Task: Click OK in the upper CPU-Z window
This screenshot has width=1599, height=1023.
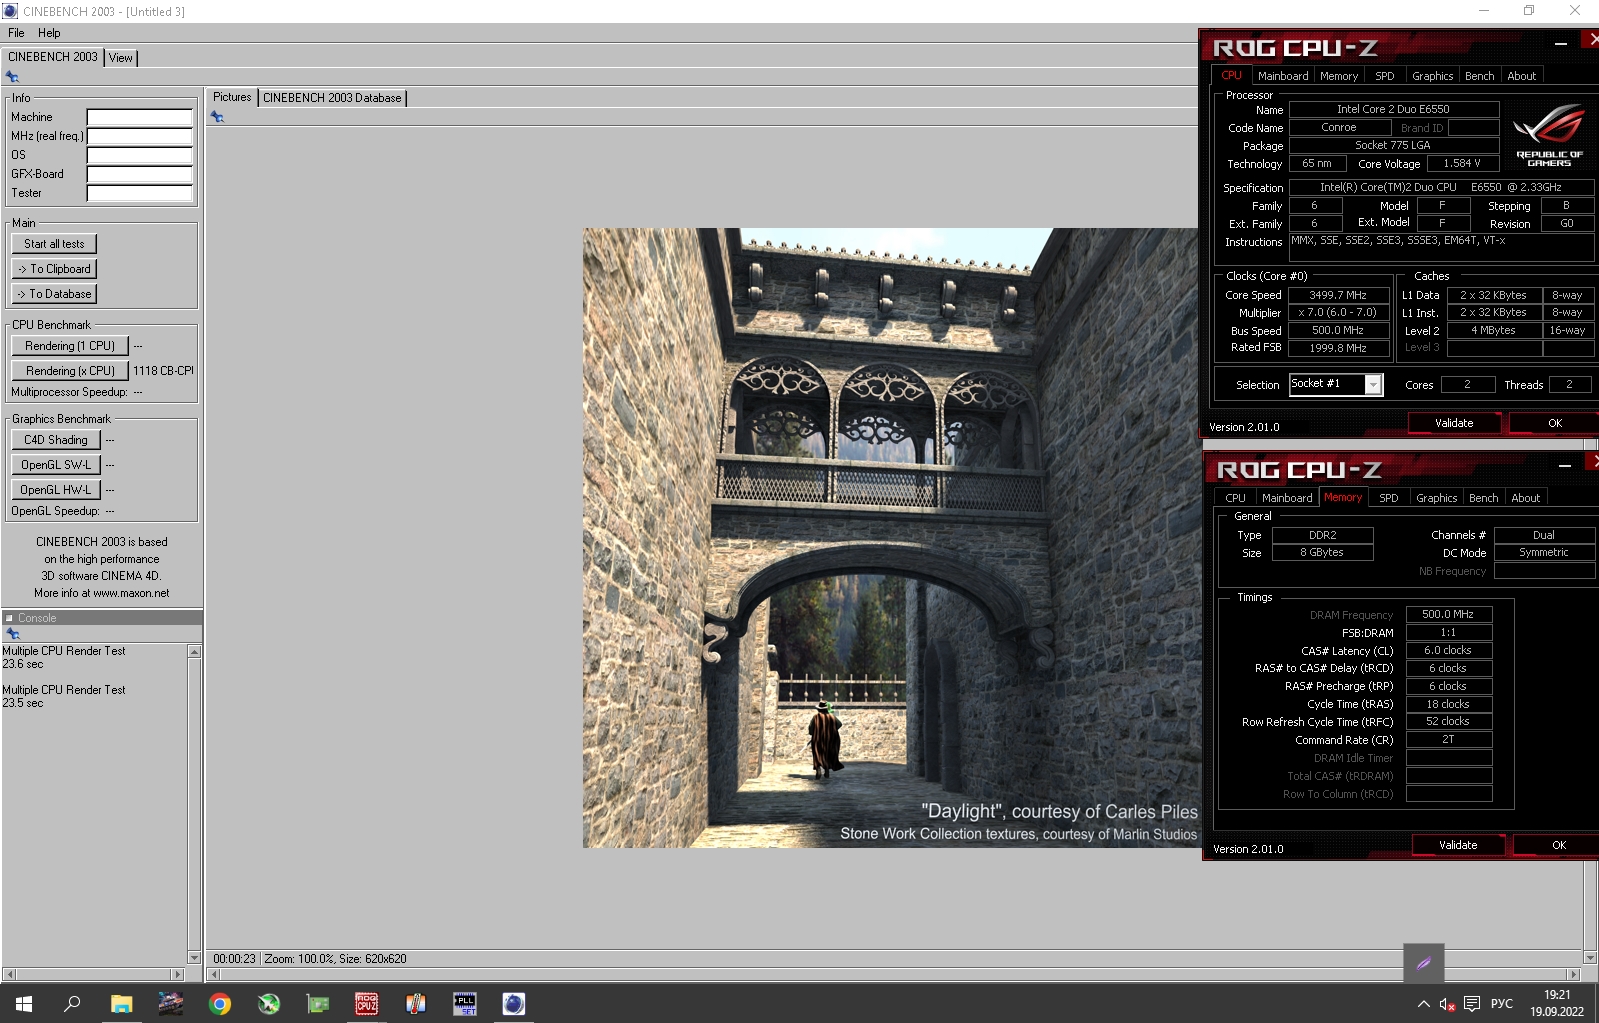Action: tap(1554, 423)
